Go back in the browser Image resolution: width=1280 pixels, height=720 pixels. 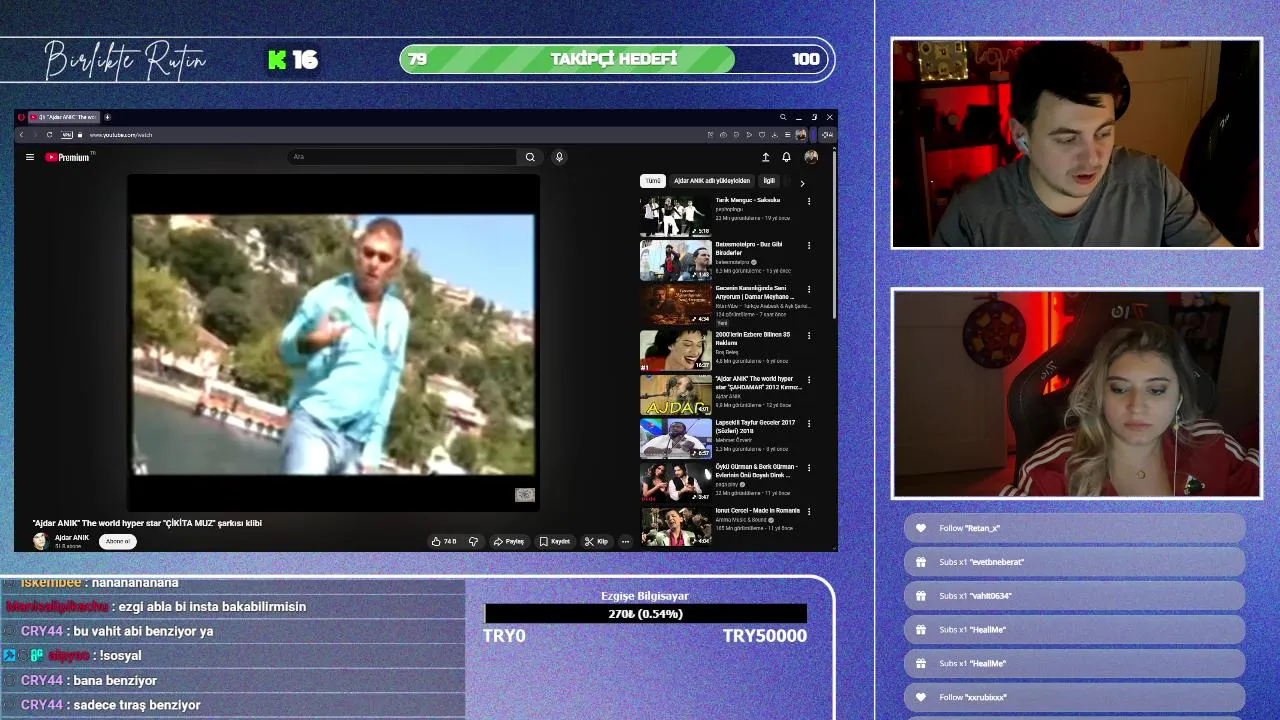pos(21,134)
